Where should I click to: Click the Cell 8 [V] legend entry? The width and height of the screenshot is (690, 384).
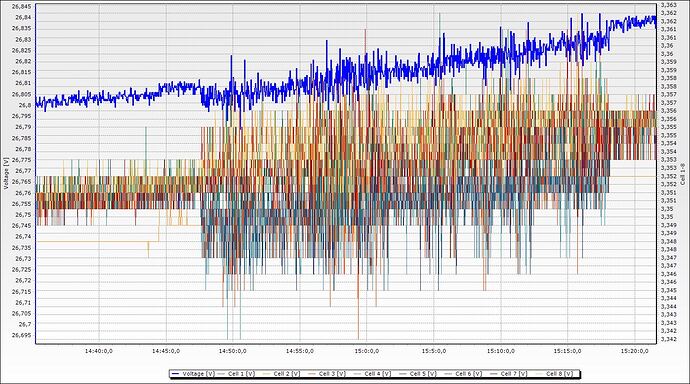point(554,373)
